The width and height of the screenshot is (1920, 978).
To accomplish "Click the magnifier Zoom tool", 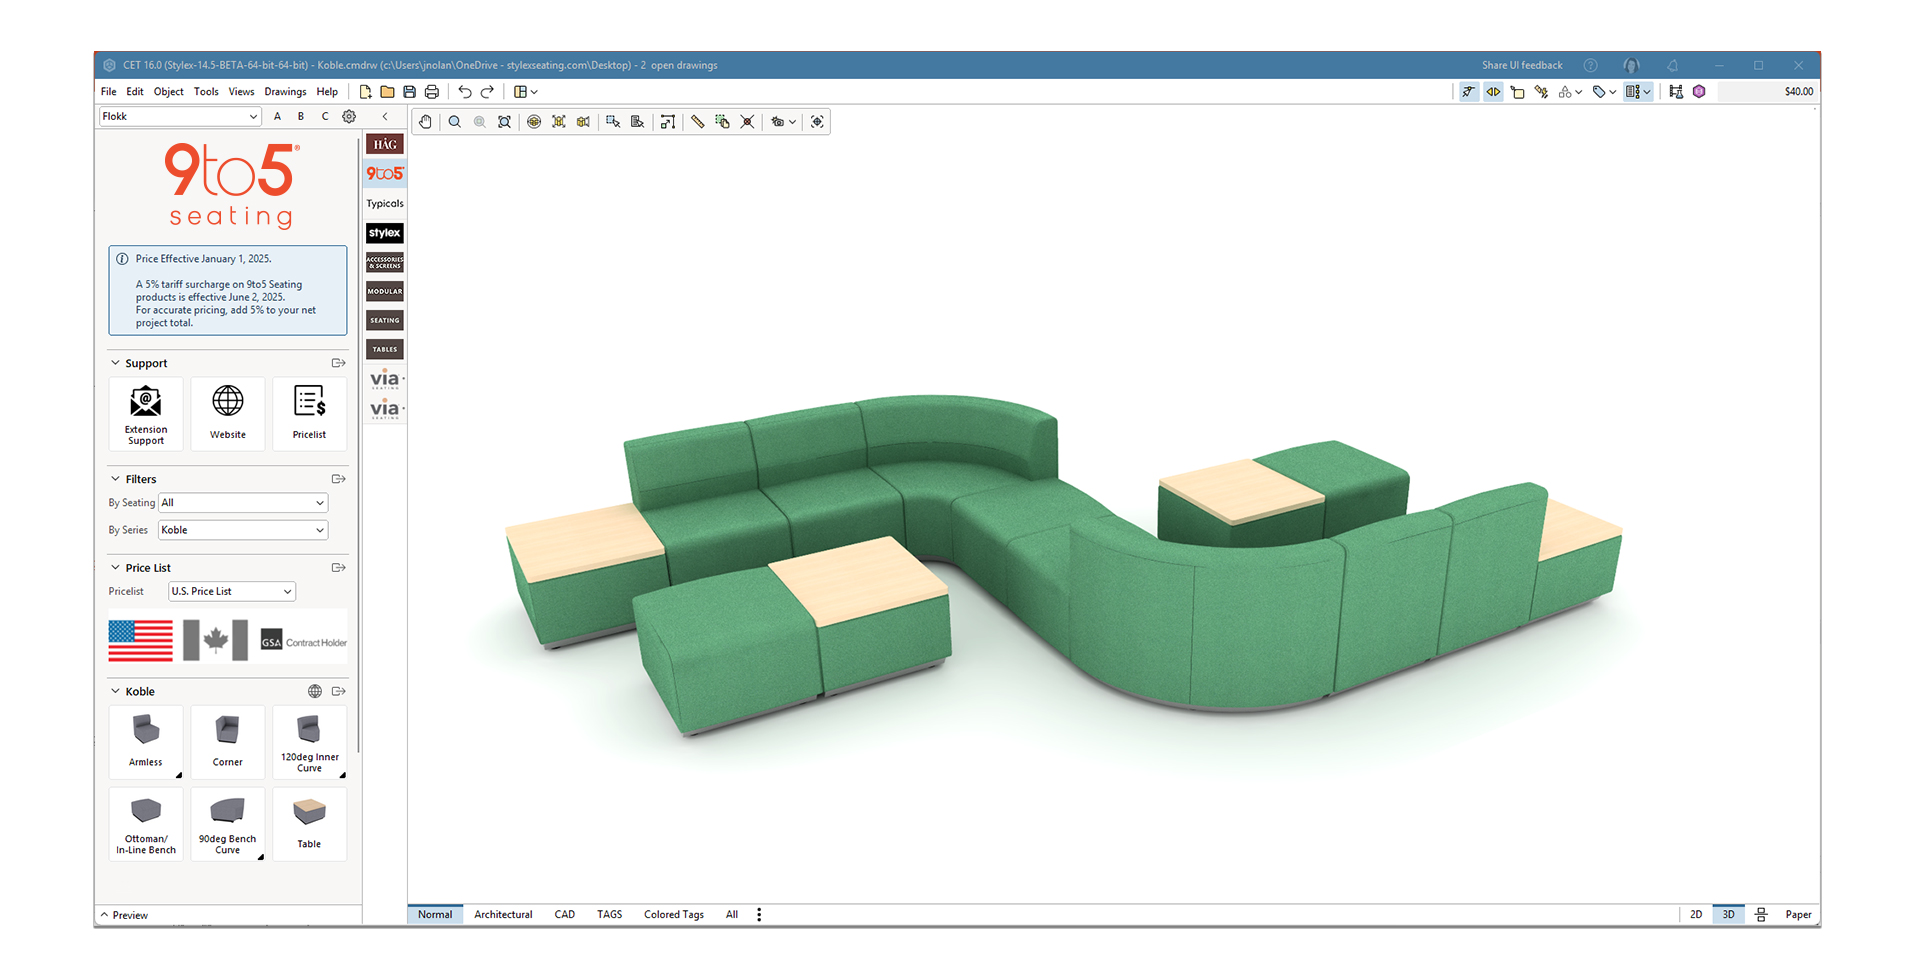I will tap(455, 122).
